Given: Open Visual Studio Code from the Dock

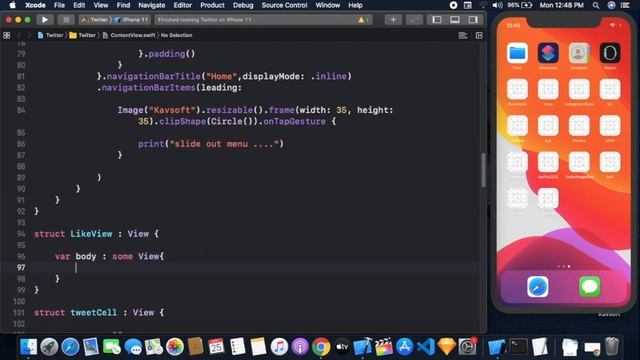Looking at the screenshot, I should (426, 347).
